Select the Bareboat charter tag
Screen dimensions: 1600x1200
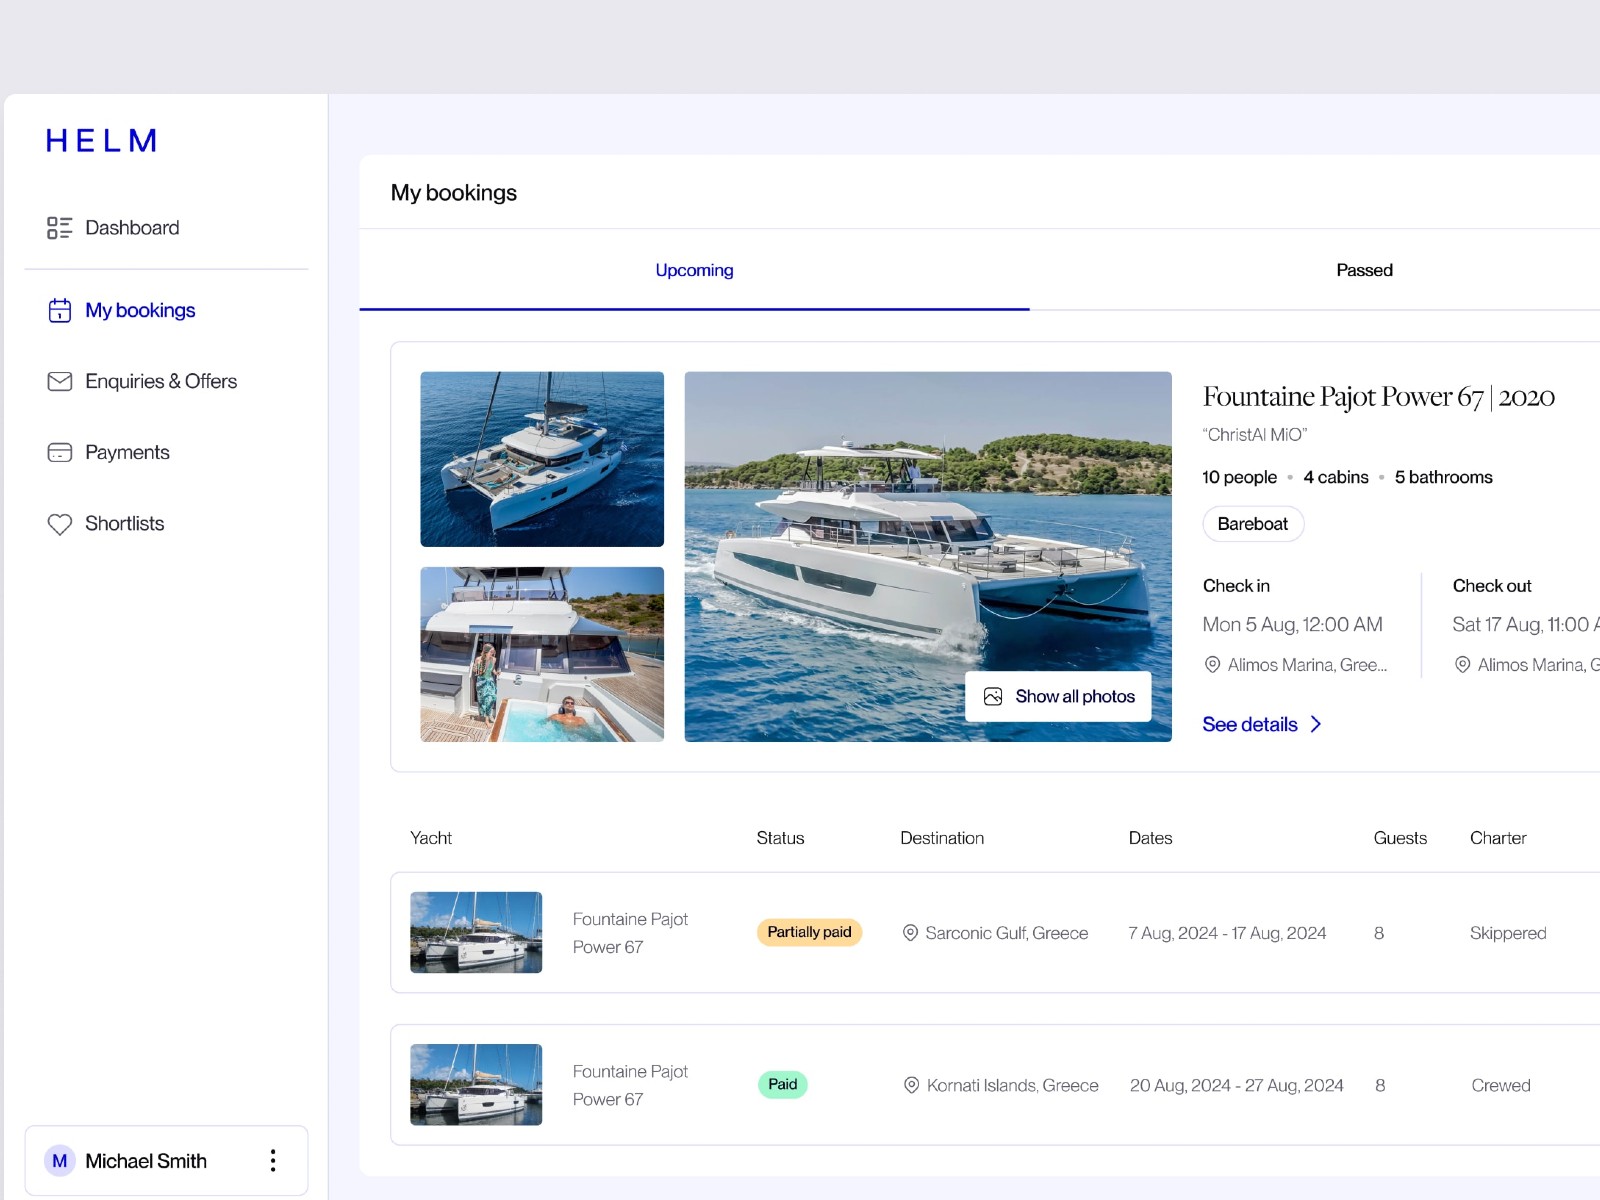pos(1252,524)
